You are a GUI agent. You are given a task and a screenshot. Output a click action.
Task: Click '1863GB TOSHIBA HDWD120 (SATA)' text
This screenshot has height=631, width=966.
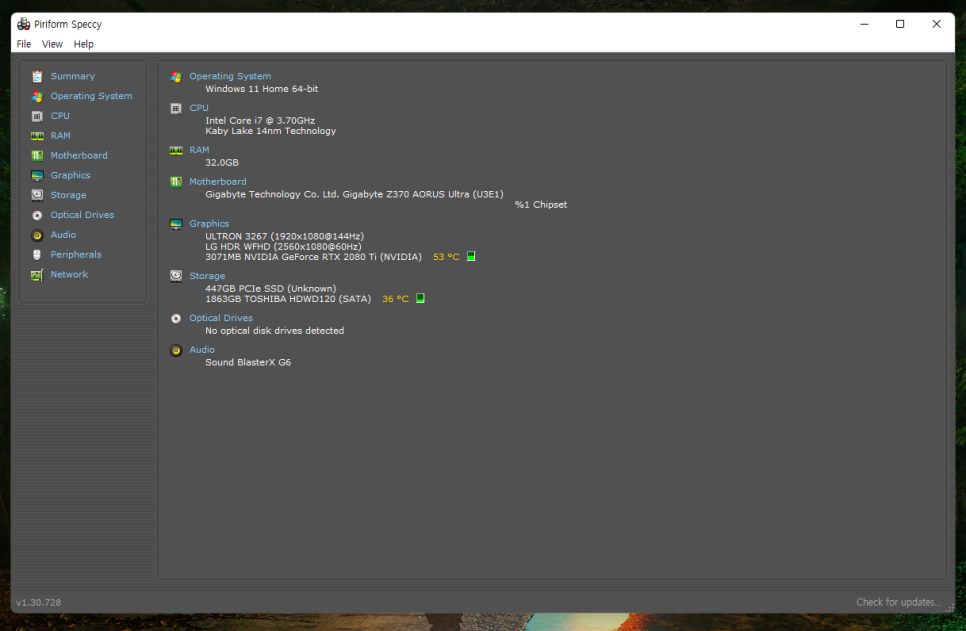pyautogui.click(x=288, y=299)
